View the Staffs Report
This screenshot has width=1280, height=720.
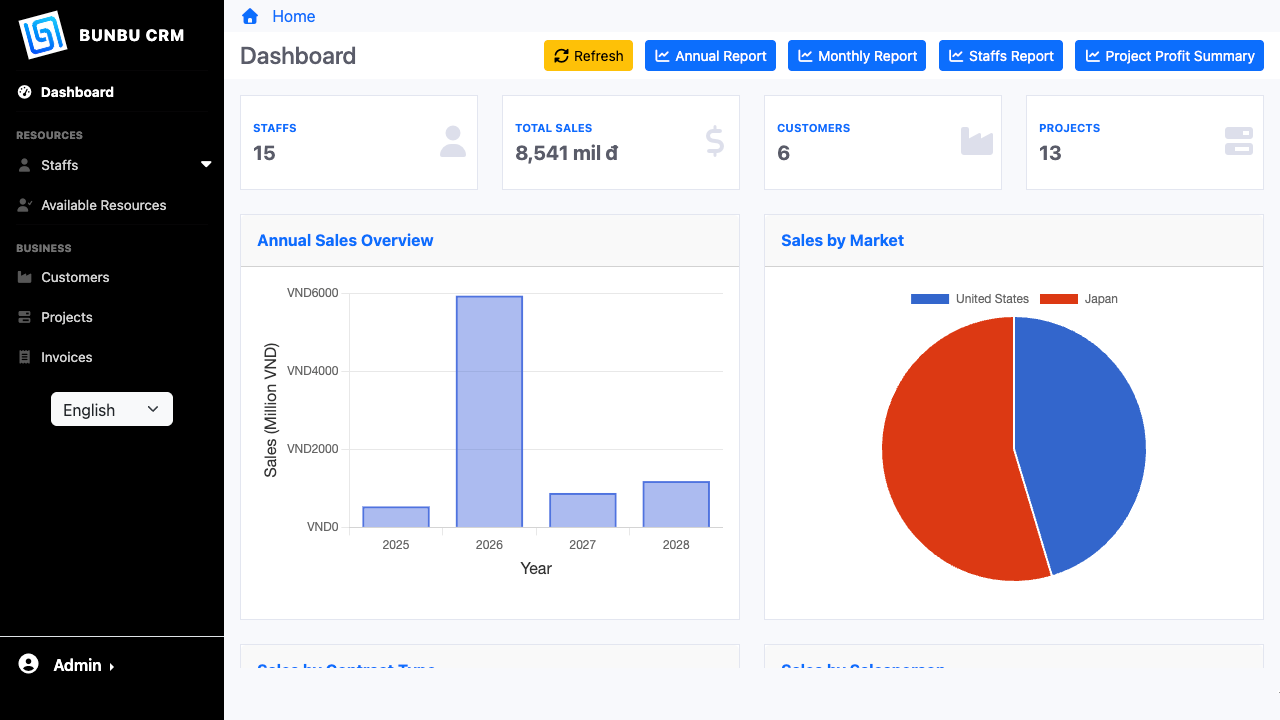[x=1001, y=56]
